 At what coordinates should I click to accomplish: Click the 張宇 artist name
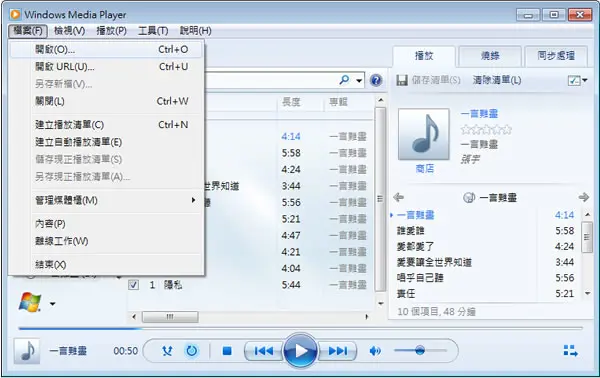click(470, 160)
